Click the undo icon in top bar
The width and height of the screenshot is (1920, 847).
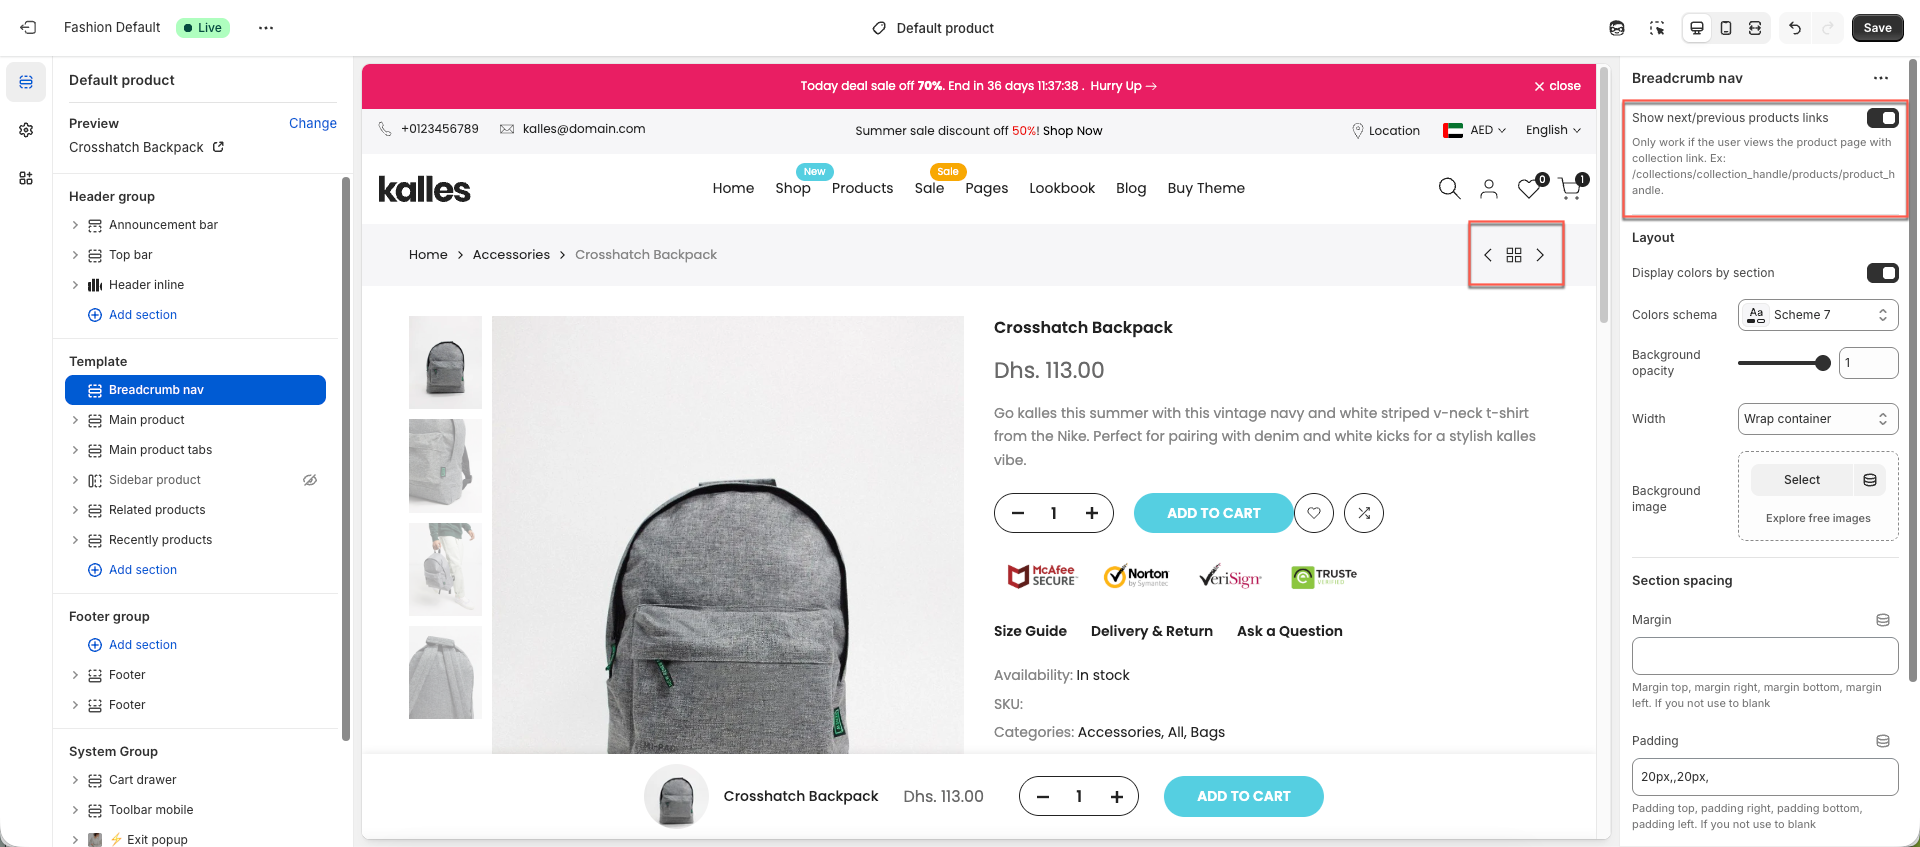tap(1795, 28)
